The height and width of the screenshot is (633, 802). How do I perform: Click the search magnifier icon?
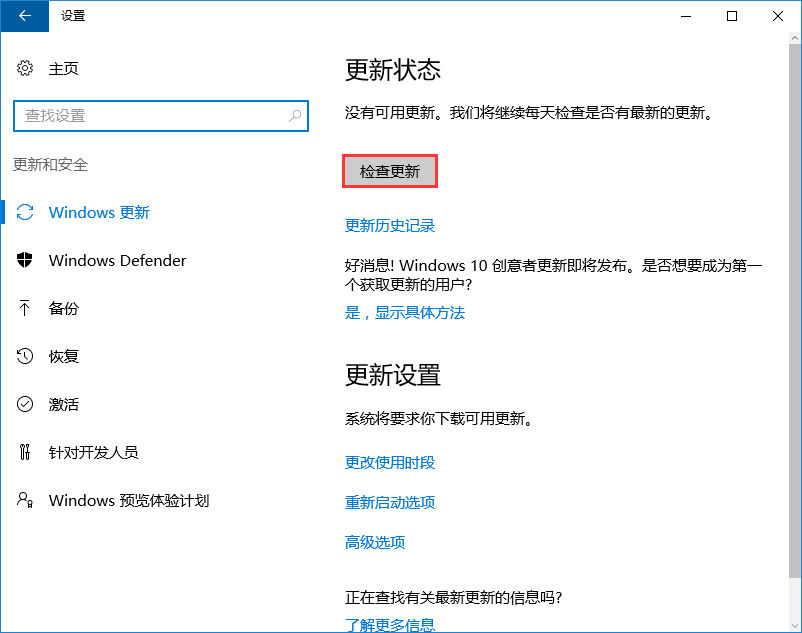[x=295, y=117]
